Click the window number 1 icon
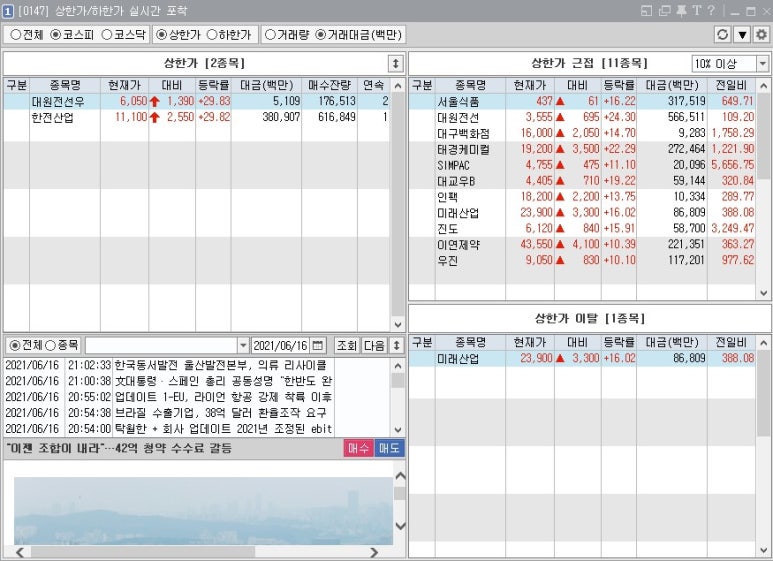The height and width of the screenshot is (561, 773). (7, 11)
